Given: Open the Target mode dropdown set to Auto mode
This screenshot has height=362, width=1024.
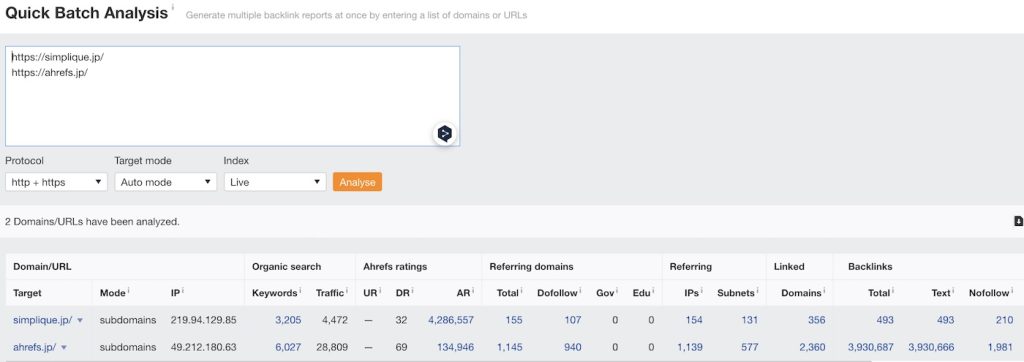Looking at the screenshot, I should coord(166,182).
